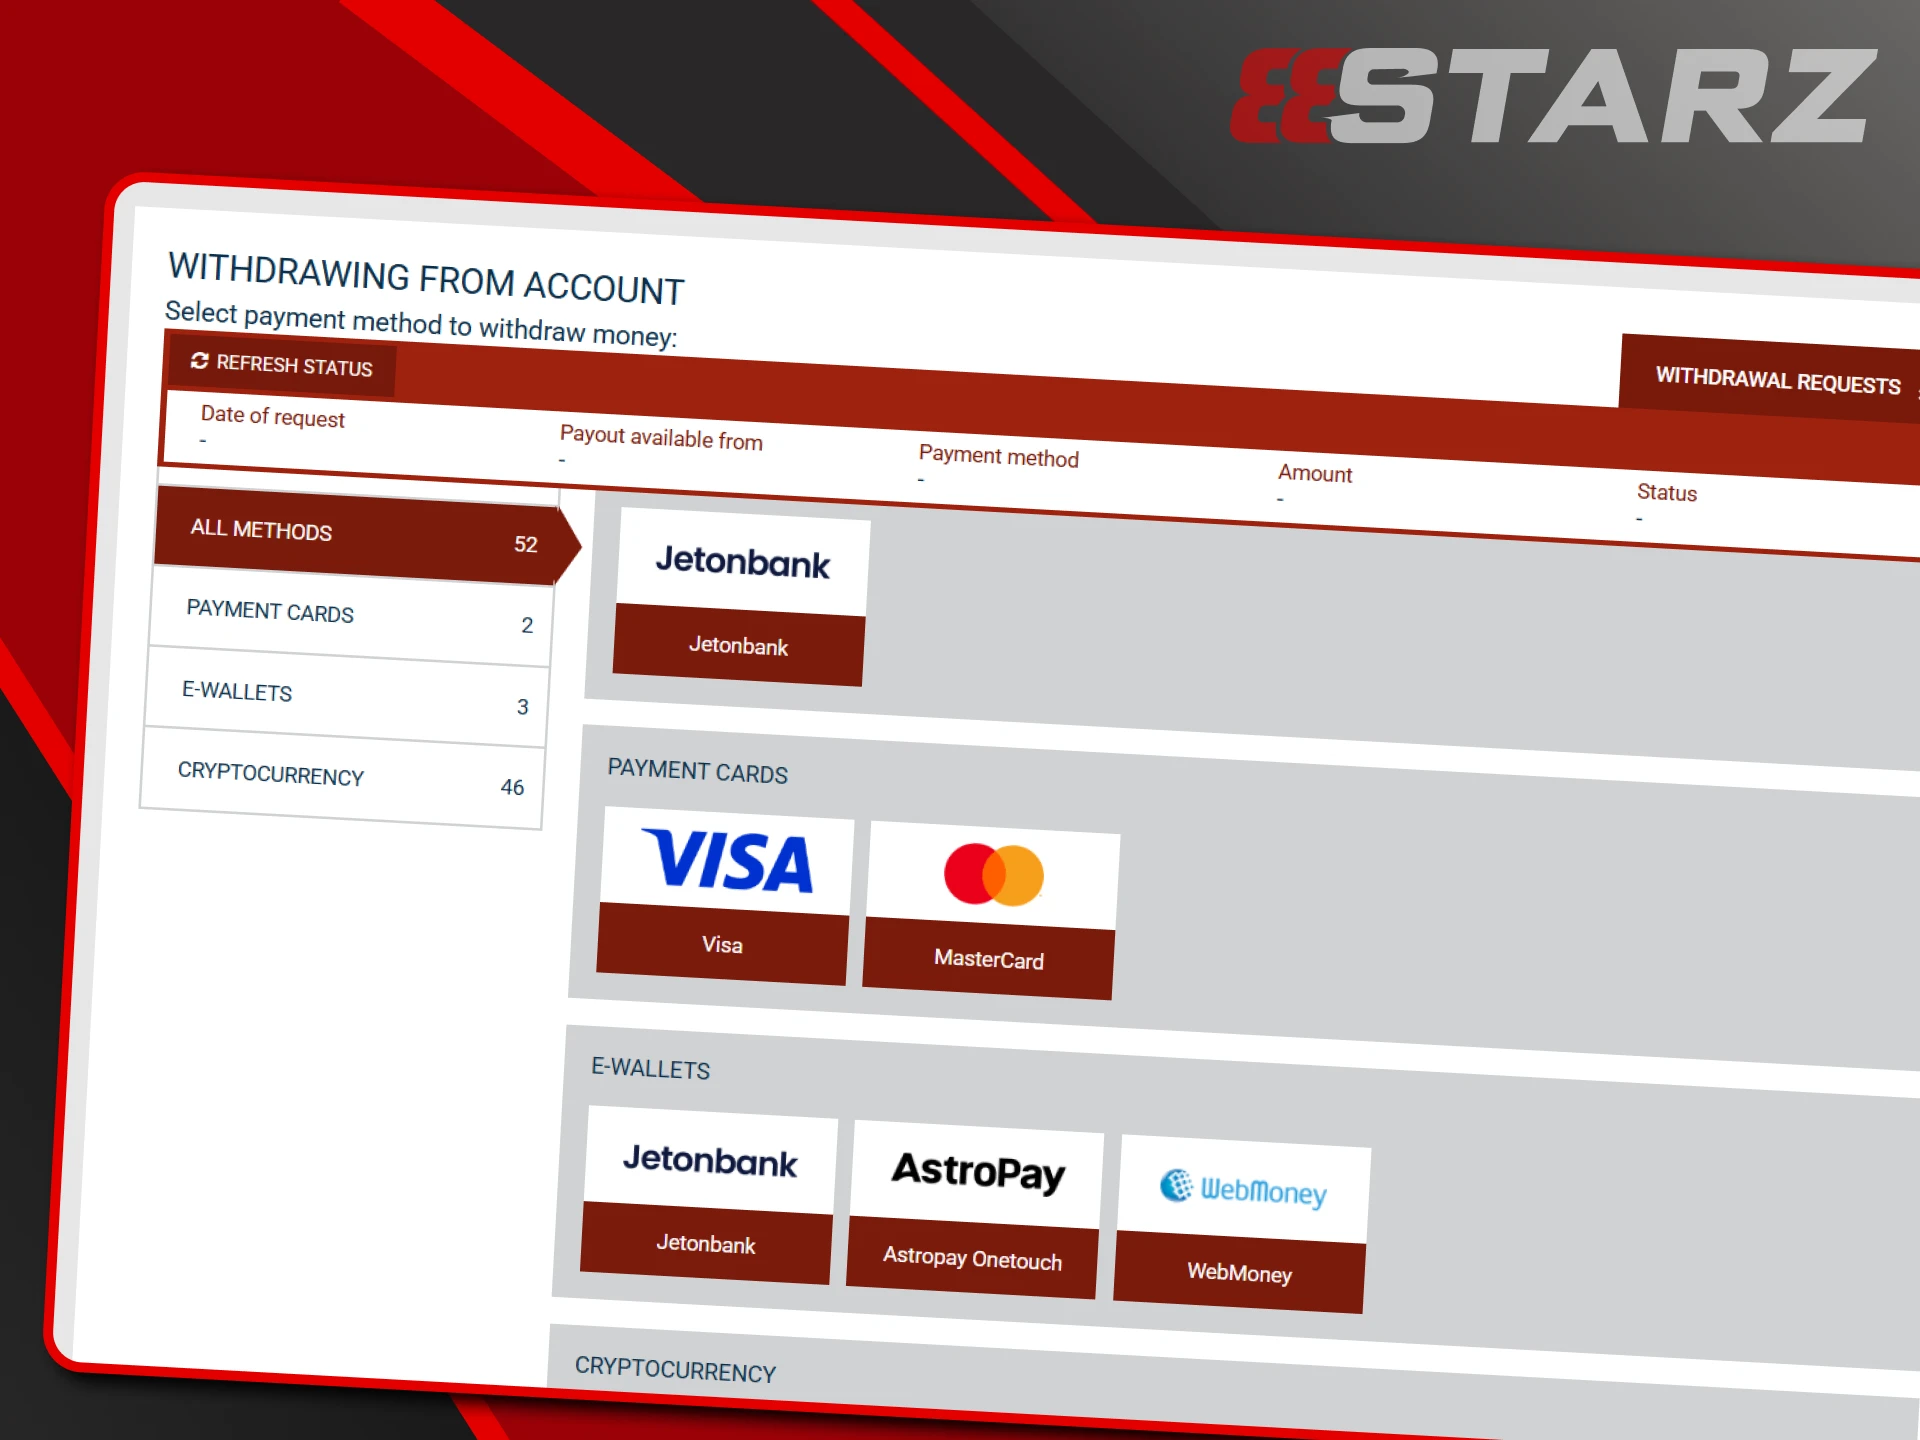Click the Cryptocurrency section heading
1920x1440 pixels.
(676, 1369)
